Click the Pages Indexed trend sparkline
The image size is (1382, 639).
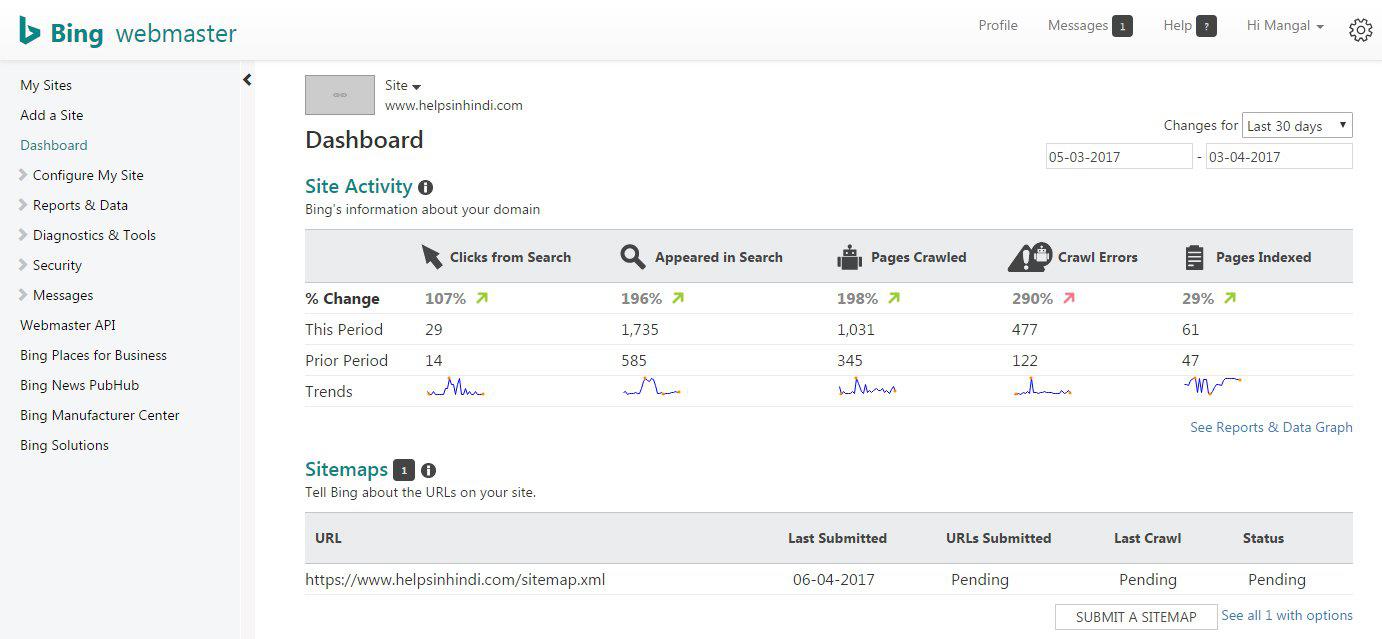tap(1212, 385)
